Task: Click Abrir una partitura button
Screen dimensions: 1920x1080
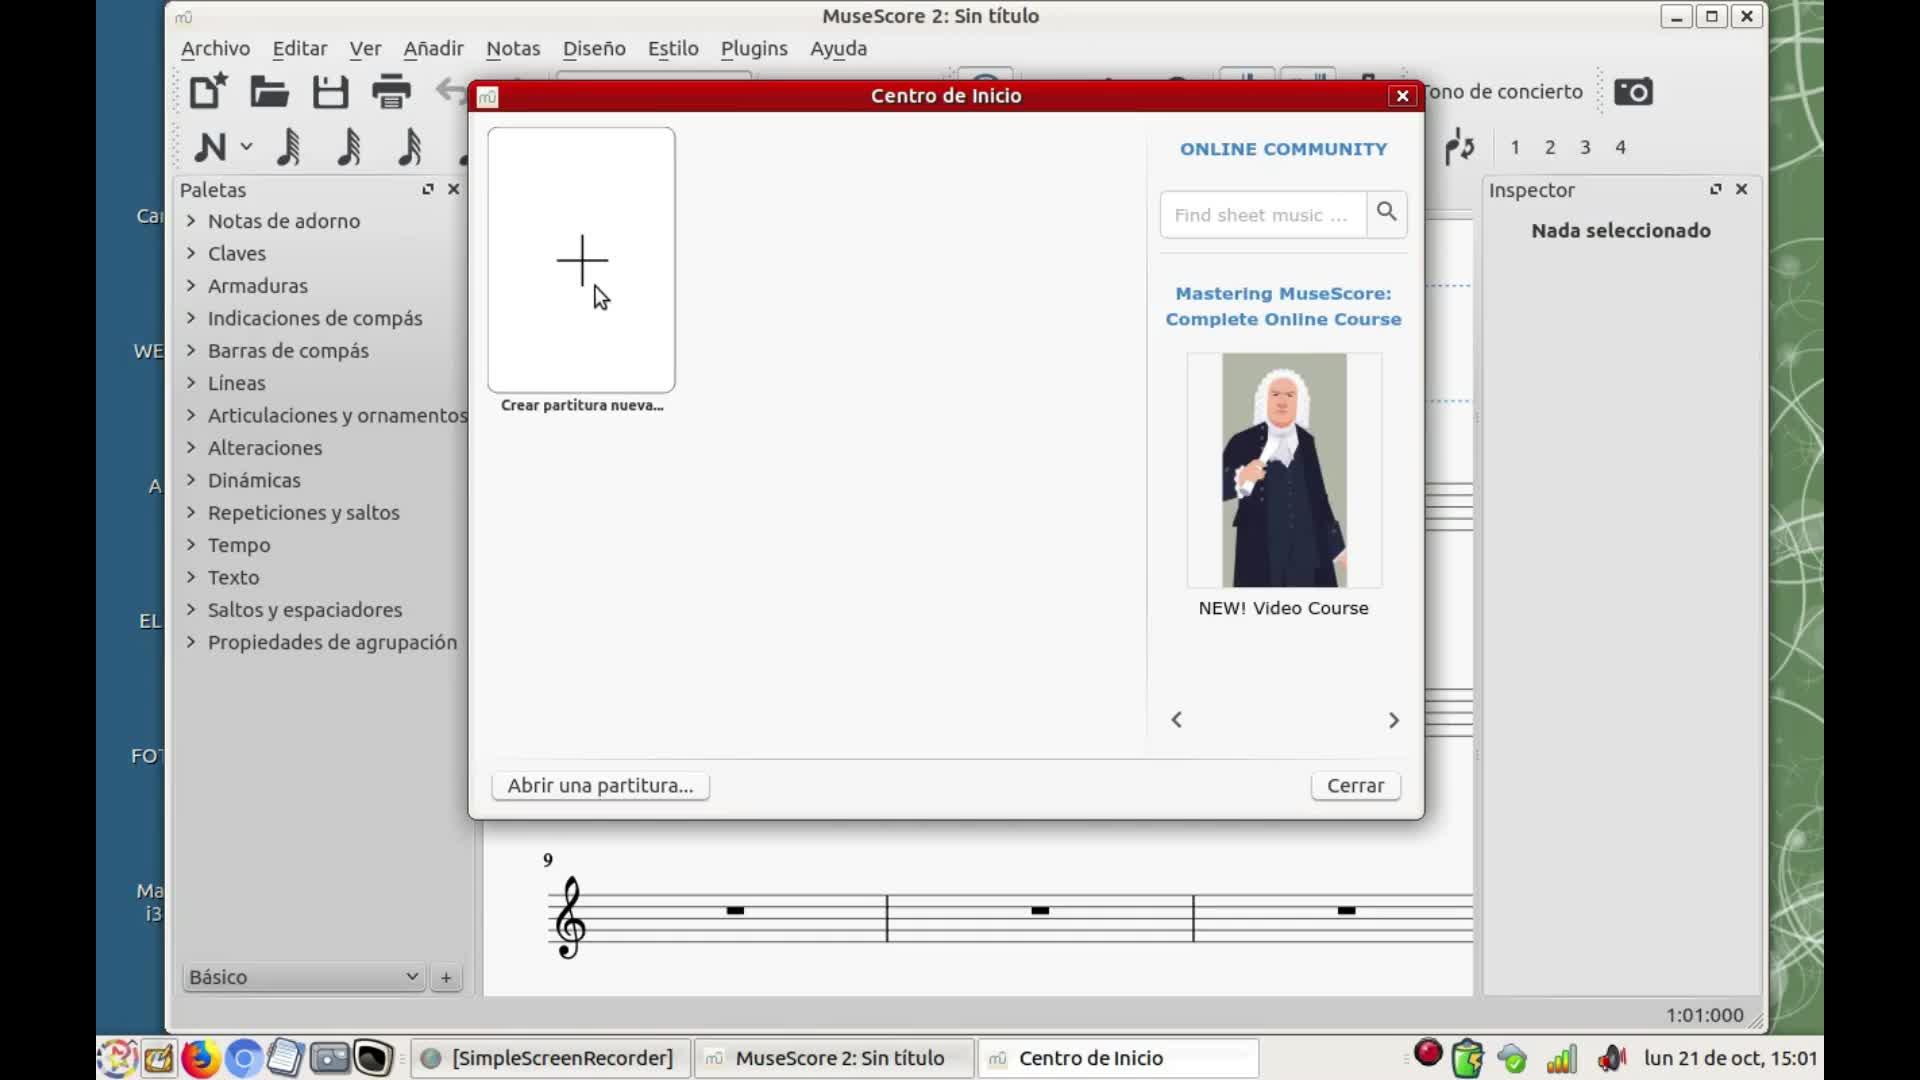Action: [600, 785]
